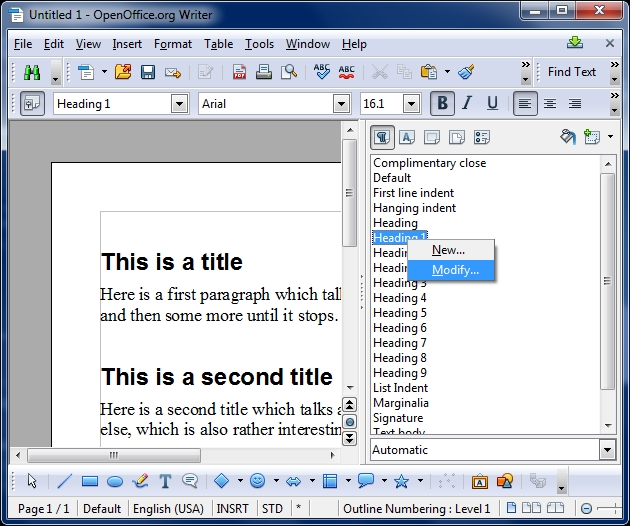Open the Table menu
Screen dimensions: 630x526
pos(219,44)
